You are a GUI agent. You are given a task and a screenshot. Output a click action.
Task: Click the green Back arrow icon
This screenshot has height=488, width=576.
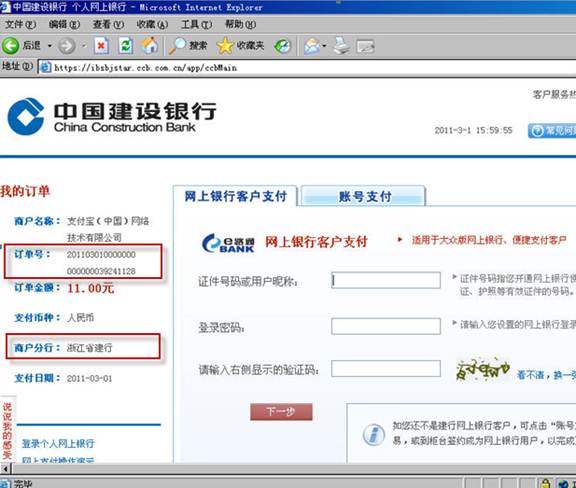10,46
